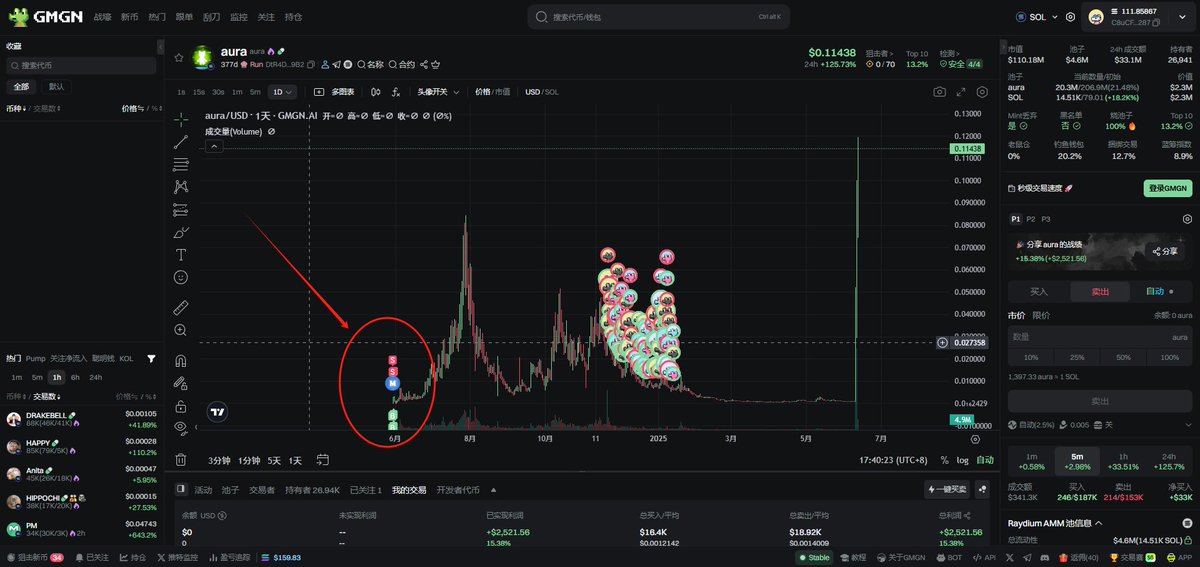Select the ruler measure tool
This screenshot has width=1200, height=567.
click(x=181, y=307)
